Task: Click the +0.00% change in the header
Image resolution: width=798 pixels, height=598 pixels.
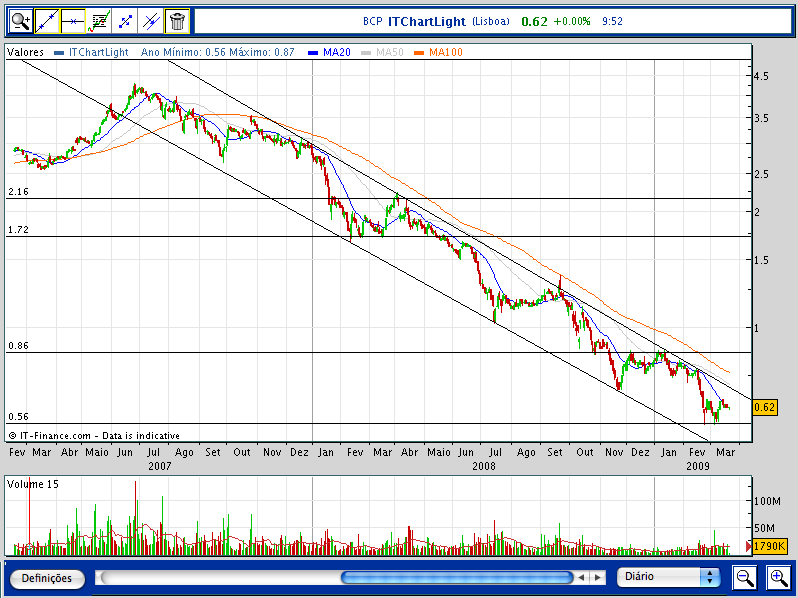Action: click(572, 21)
